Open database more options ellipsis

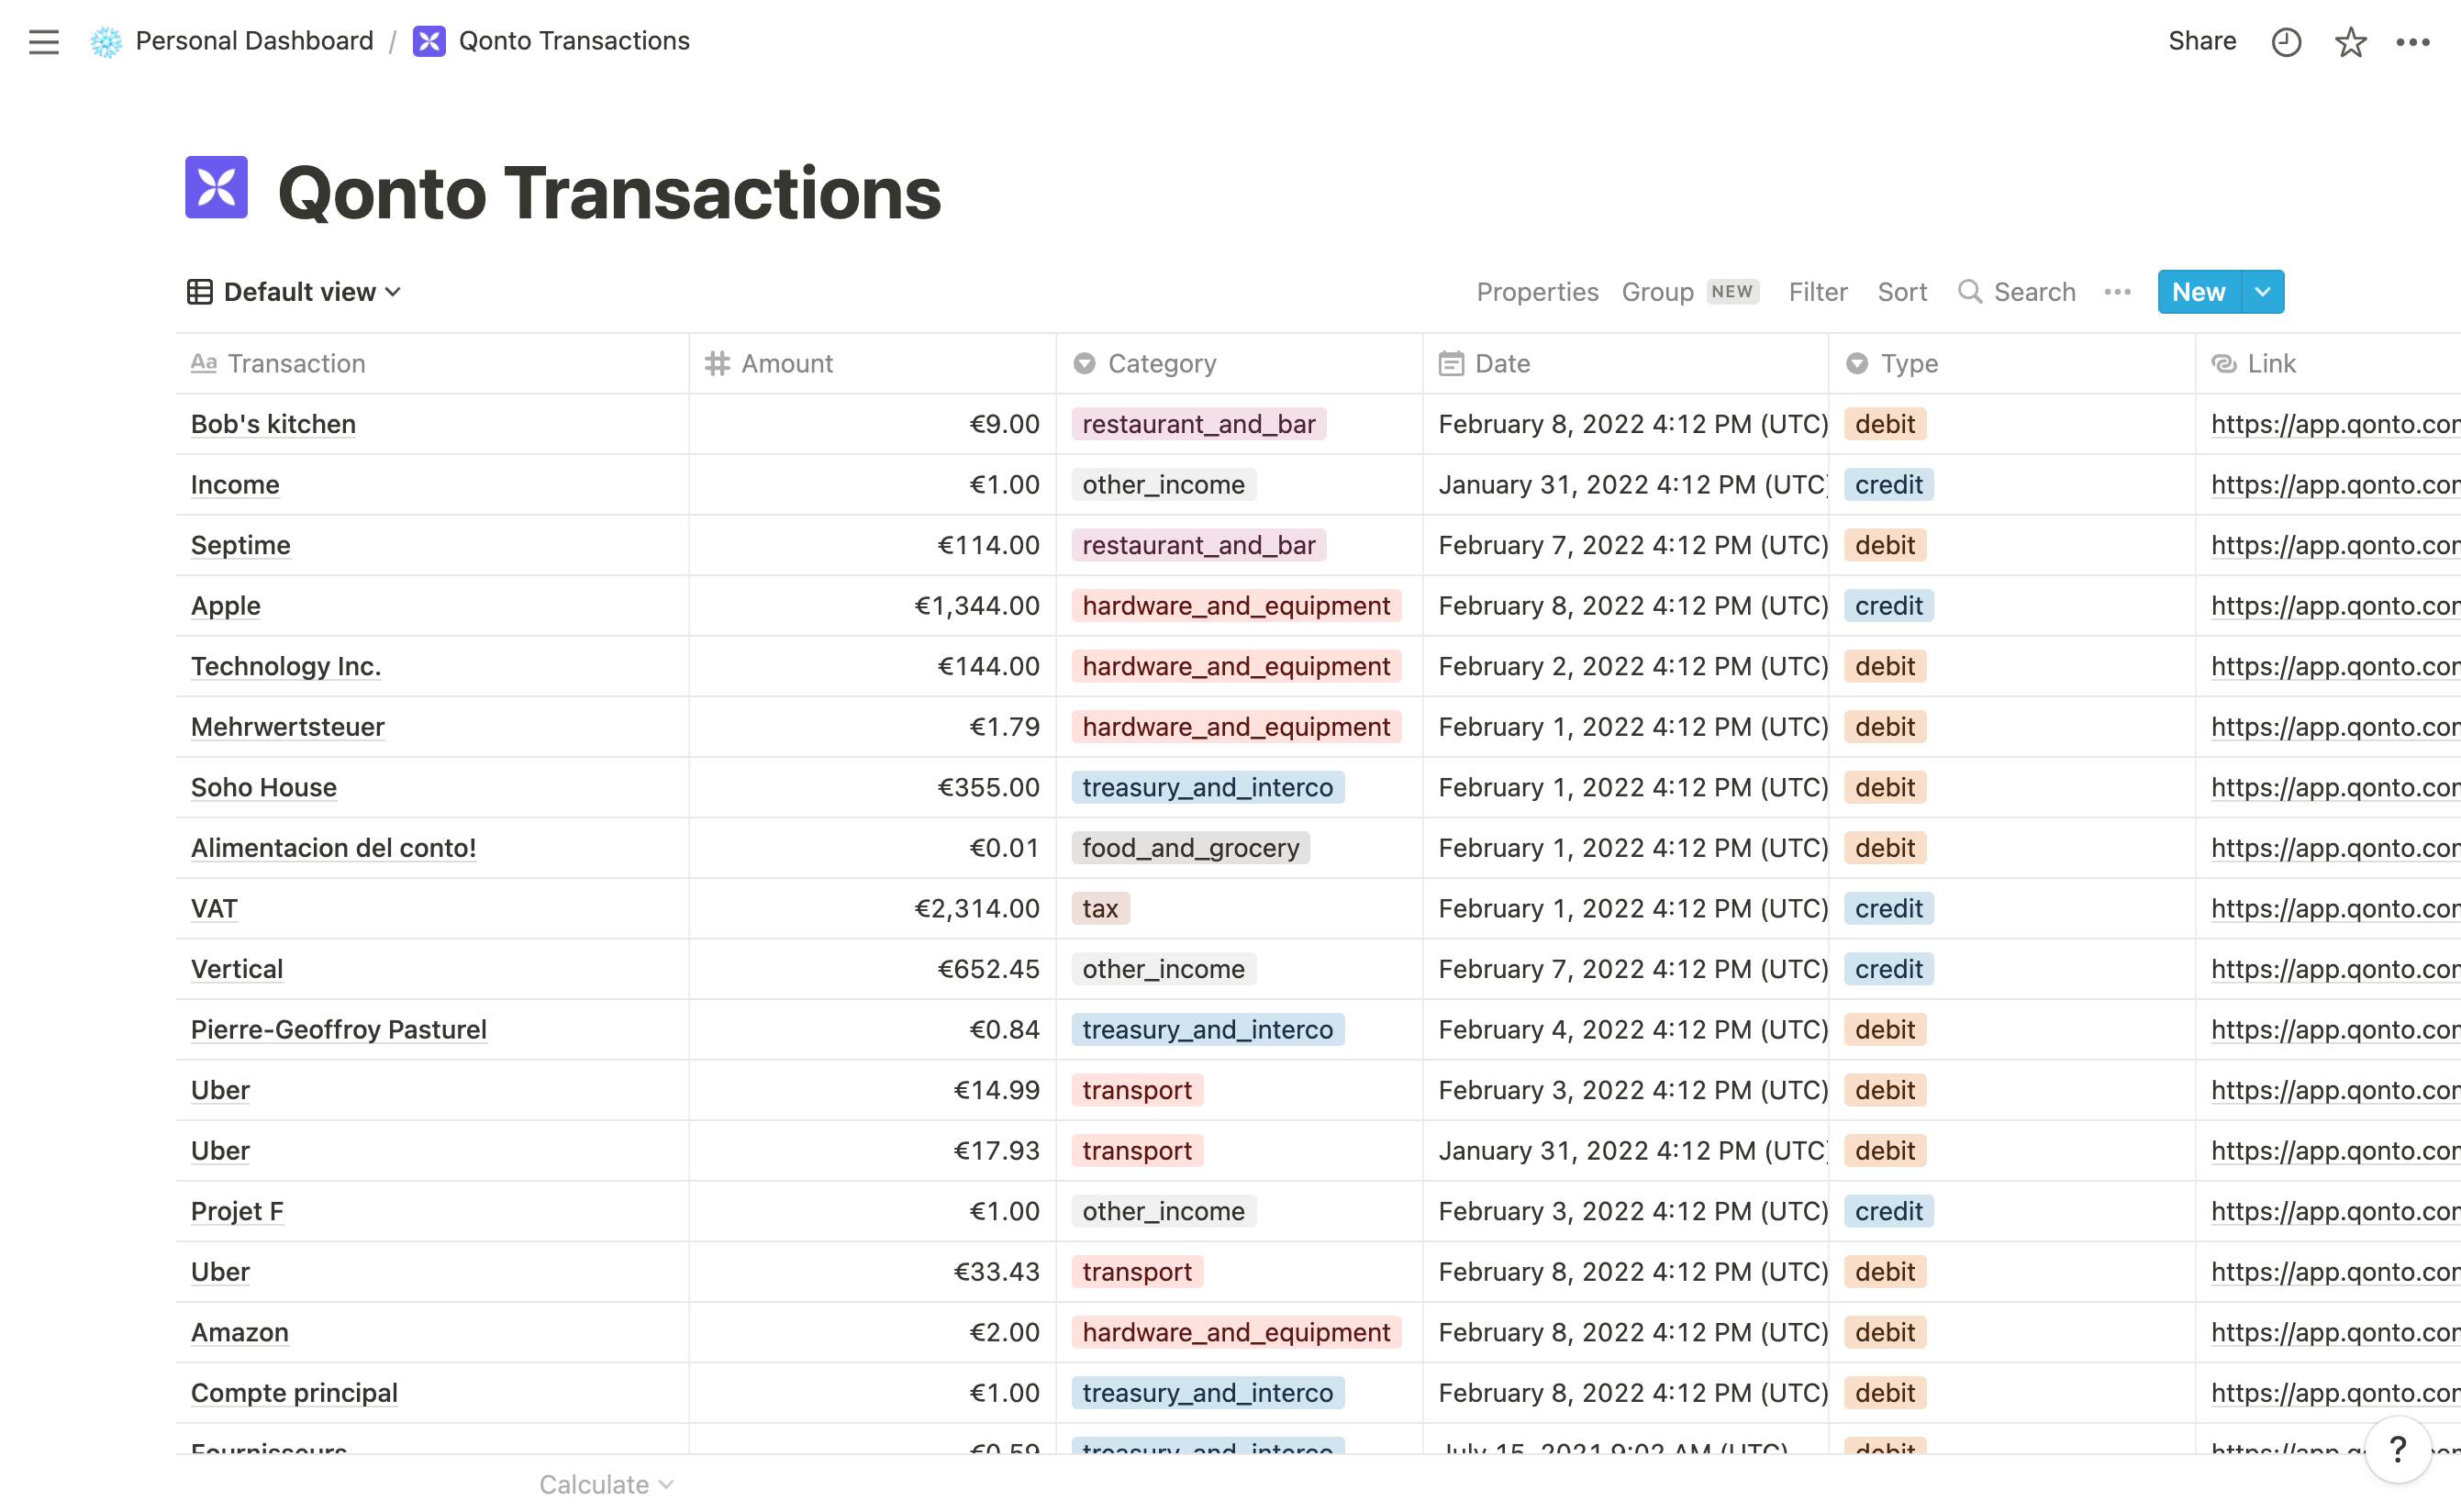click(2117, 292)
